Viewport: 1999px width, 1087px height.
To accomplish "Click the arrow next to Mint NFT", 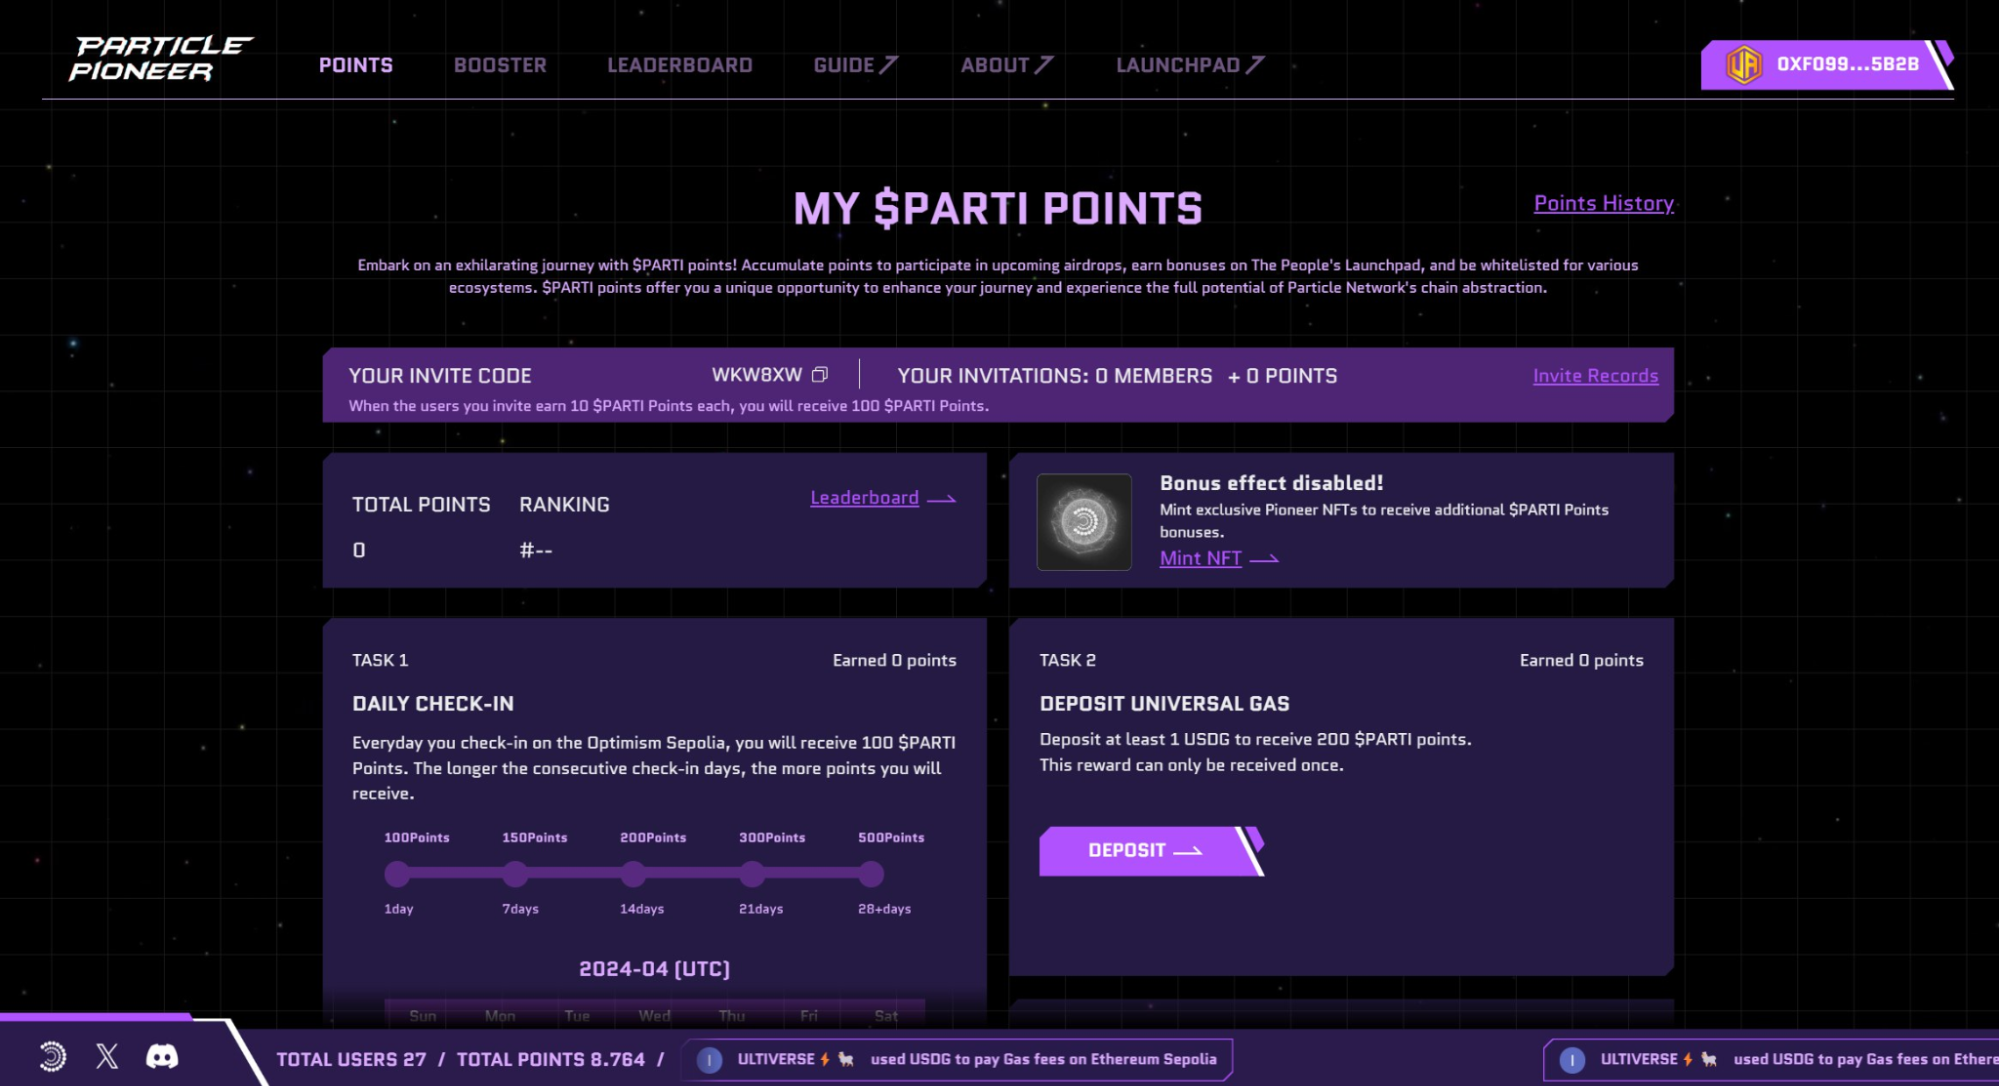I will tap(1265, 559).
